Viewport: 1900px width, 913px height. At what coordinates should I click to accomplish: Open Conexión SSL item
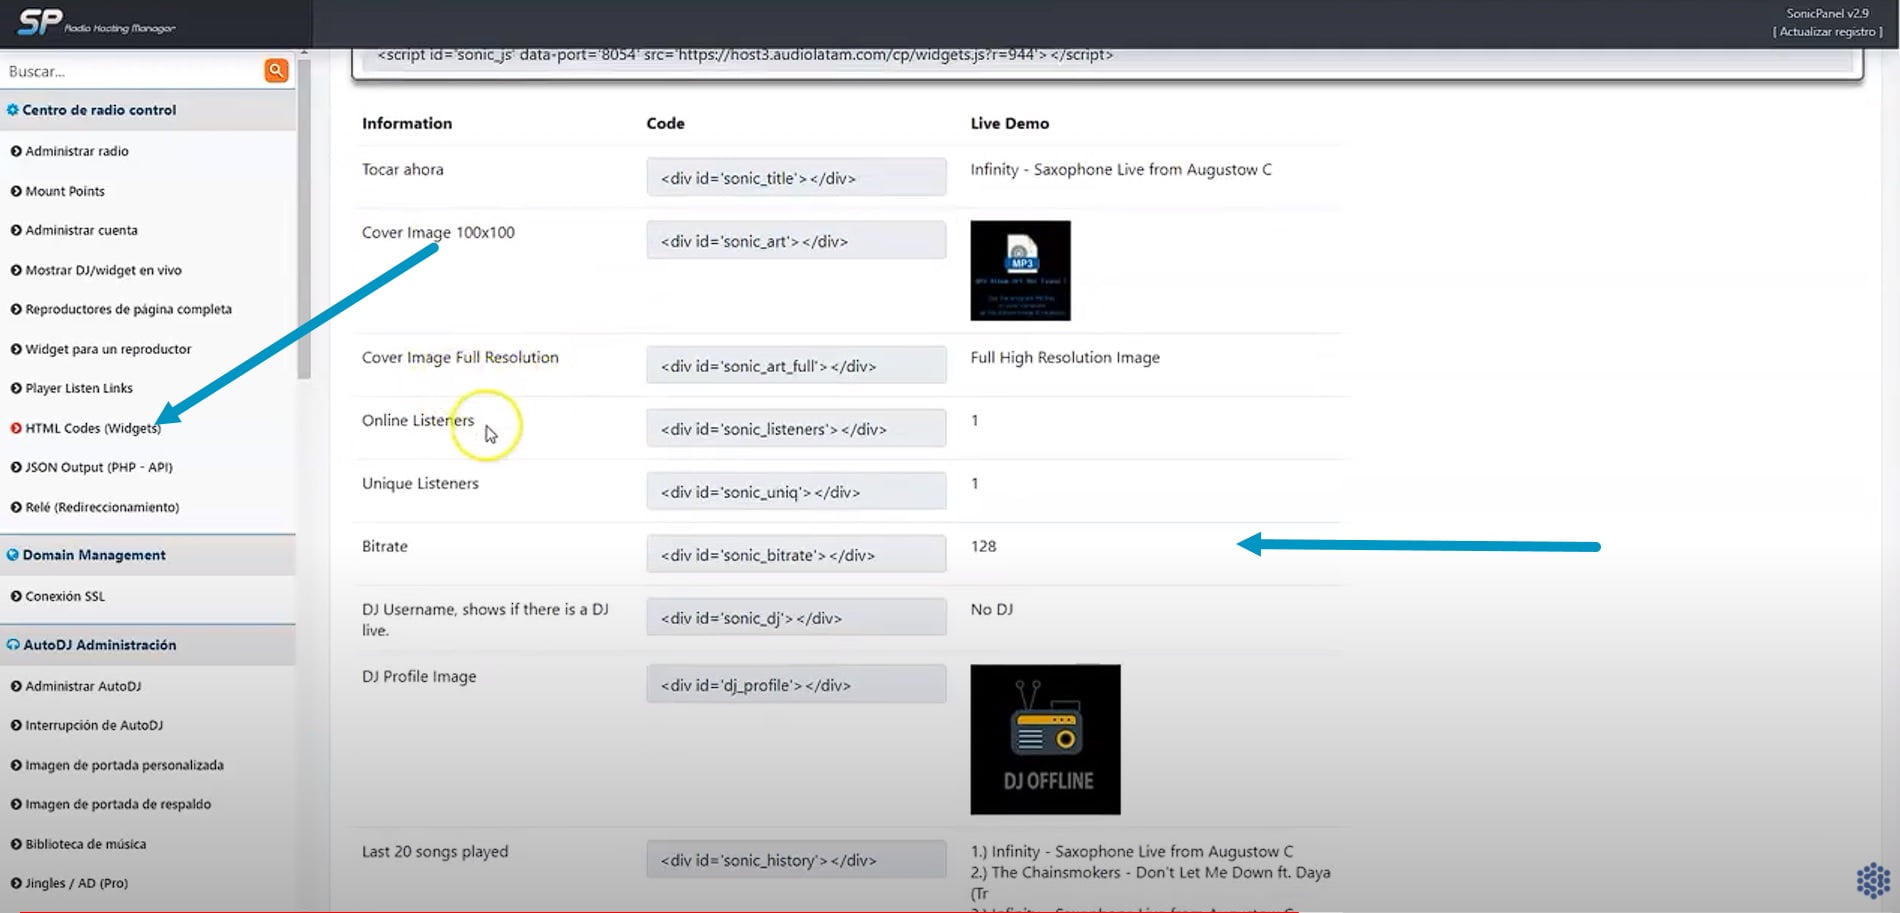[65, 596]
